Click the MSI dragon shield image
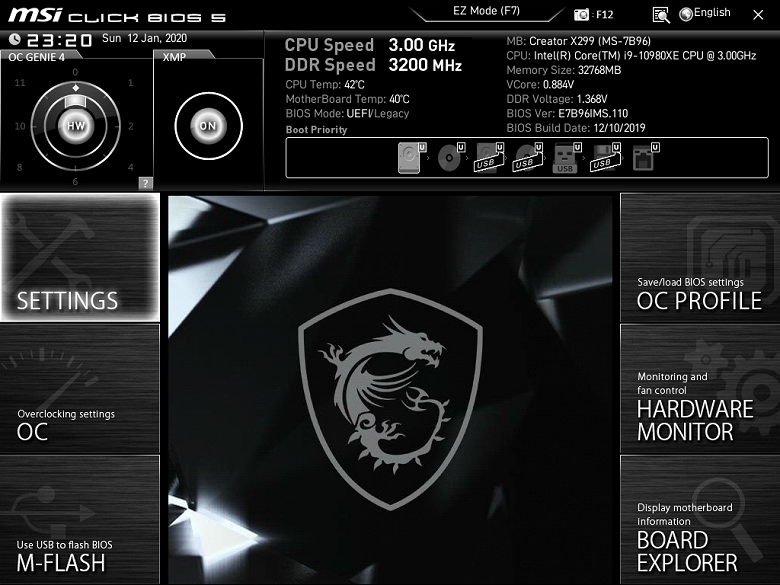780x585 pixels. pos(390,398)
